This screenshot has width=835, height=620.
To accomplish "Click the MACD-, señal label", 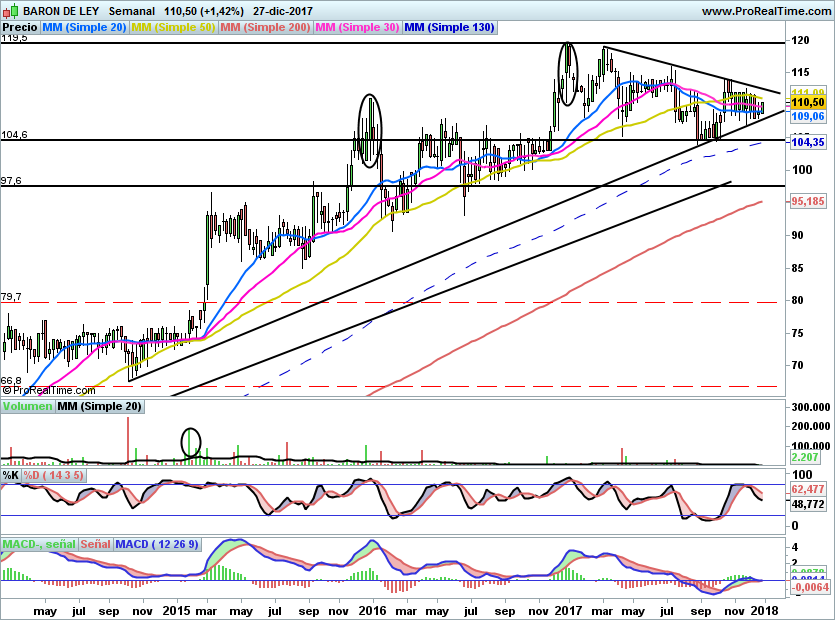I will [x=39, y=544].
